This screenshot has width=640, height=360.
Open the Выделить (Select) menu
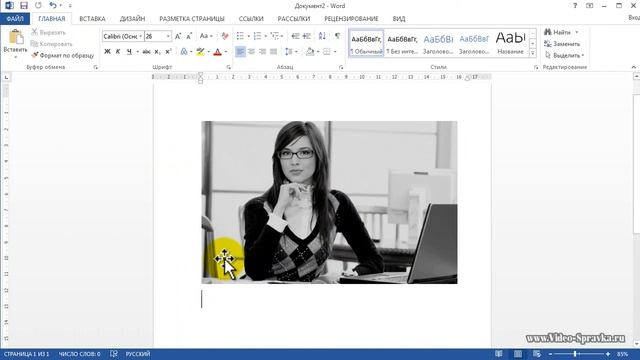(x=564, y=55)
